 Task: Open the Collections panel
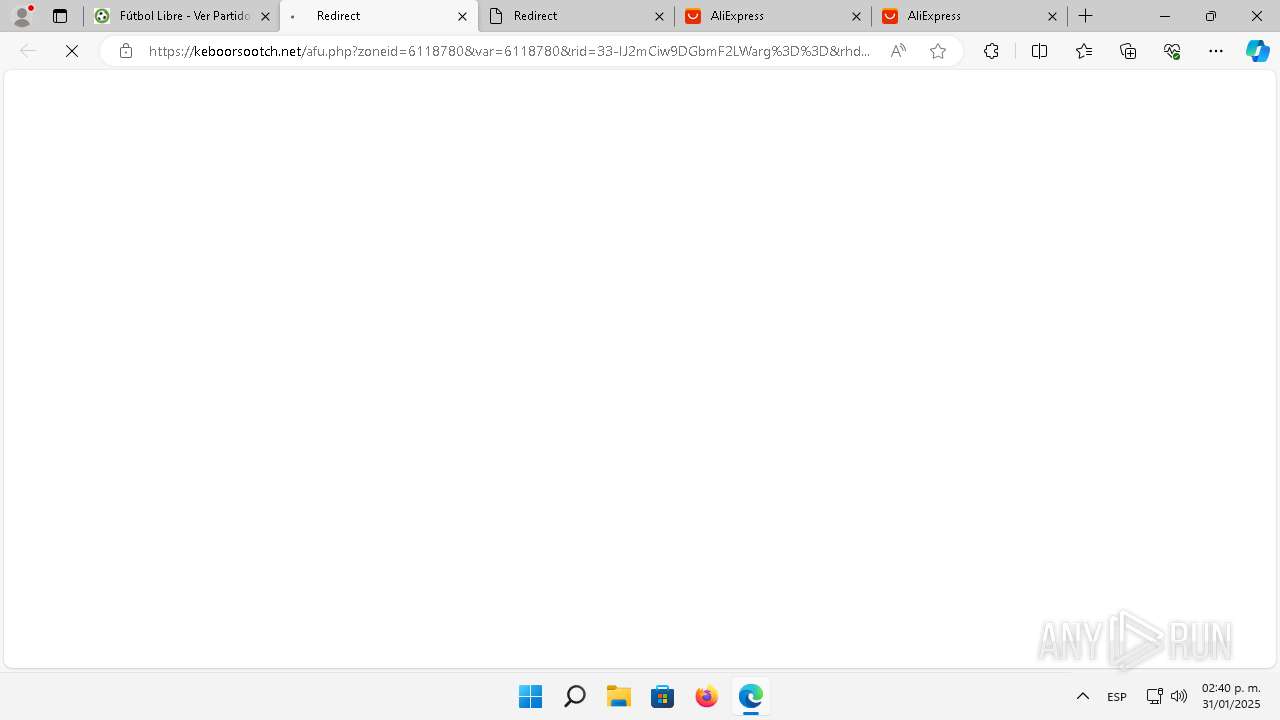1128,51
